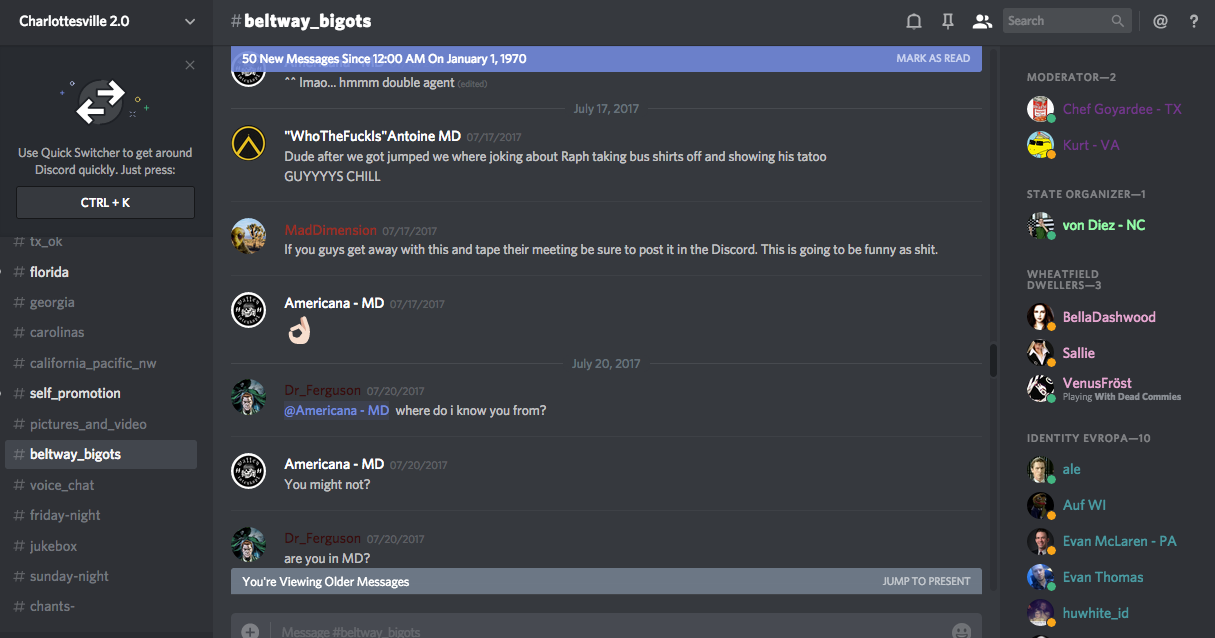Jump to Present in message banner
The height and width of the screenshot is (638, 1215).
926,581
